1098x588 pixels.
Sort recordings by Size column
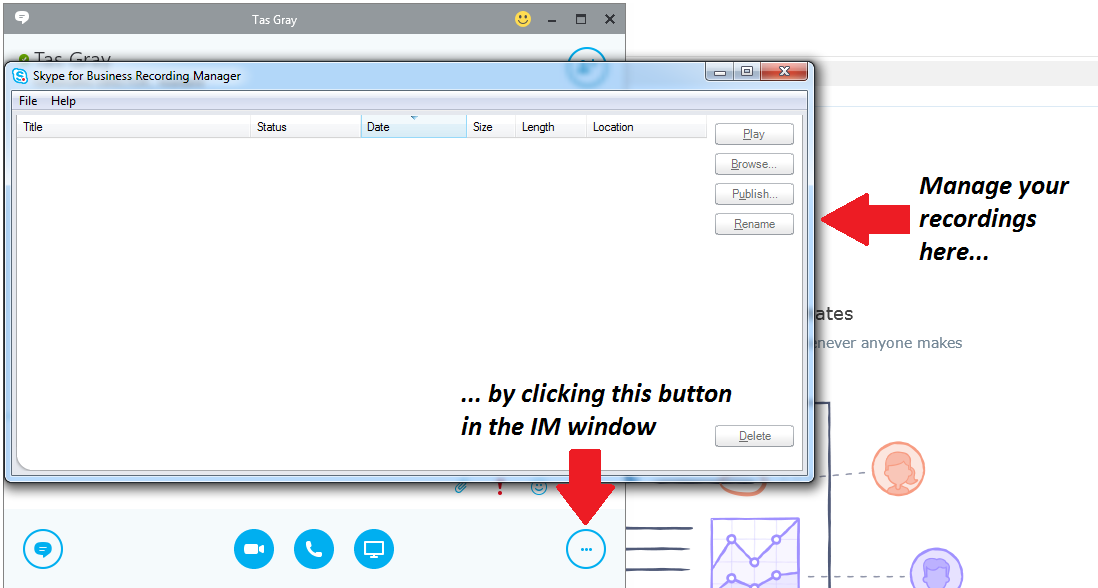[491, 127]
